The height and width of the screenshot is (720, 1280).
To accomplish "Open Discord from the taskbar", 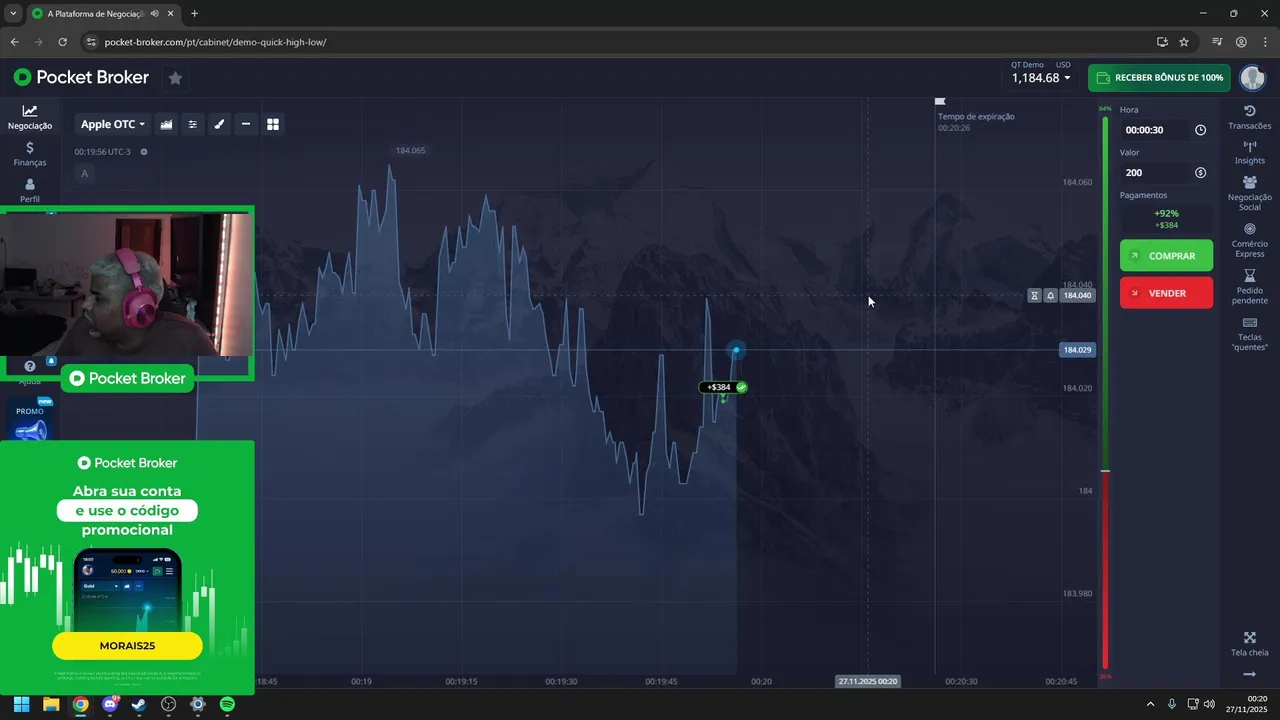I will (x=110, y=704).
